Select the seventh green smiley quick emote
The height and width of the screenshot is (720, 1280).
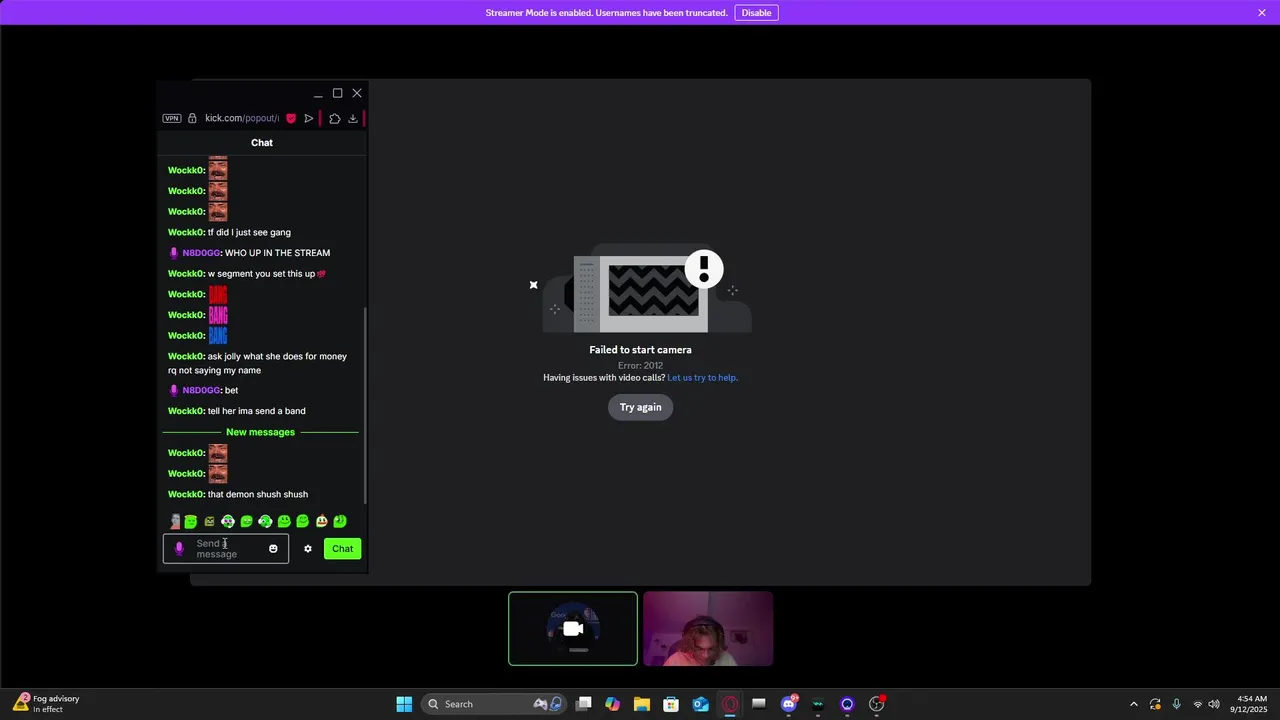pyautogui.click(x=284, y=521)
